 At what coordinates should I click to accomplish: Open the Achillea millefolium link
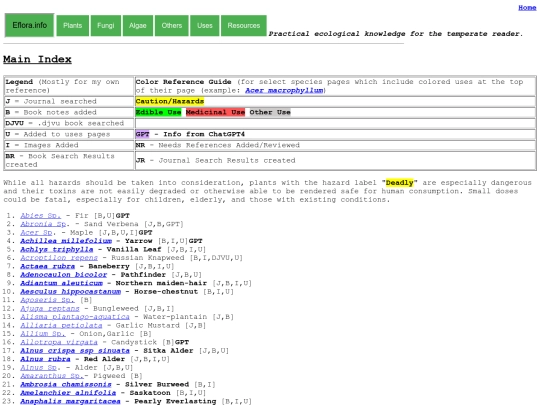(66, 241)
